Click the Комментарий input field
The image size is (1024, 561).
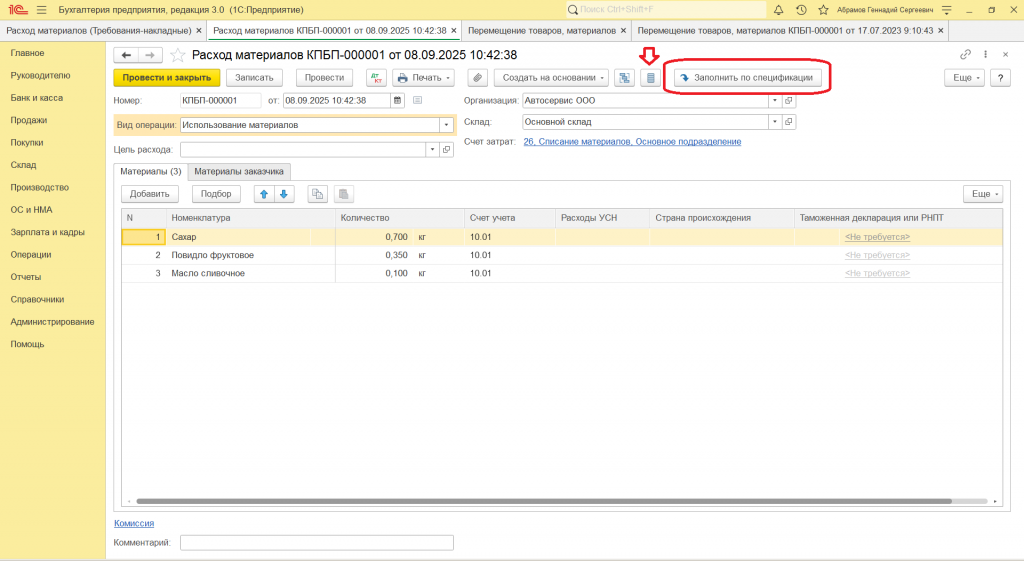click(317, 543)
